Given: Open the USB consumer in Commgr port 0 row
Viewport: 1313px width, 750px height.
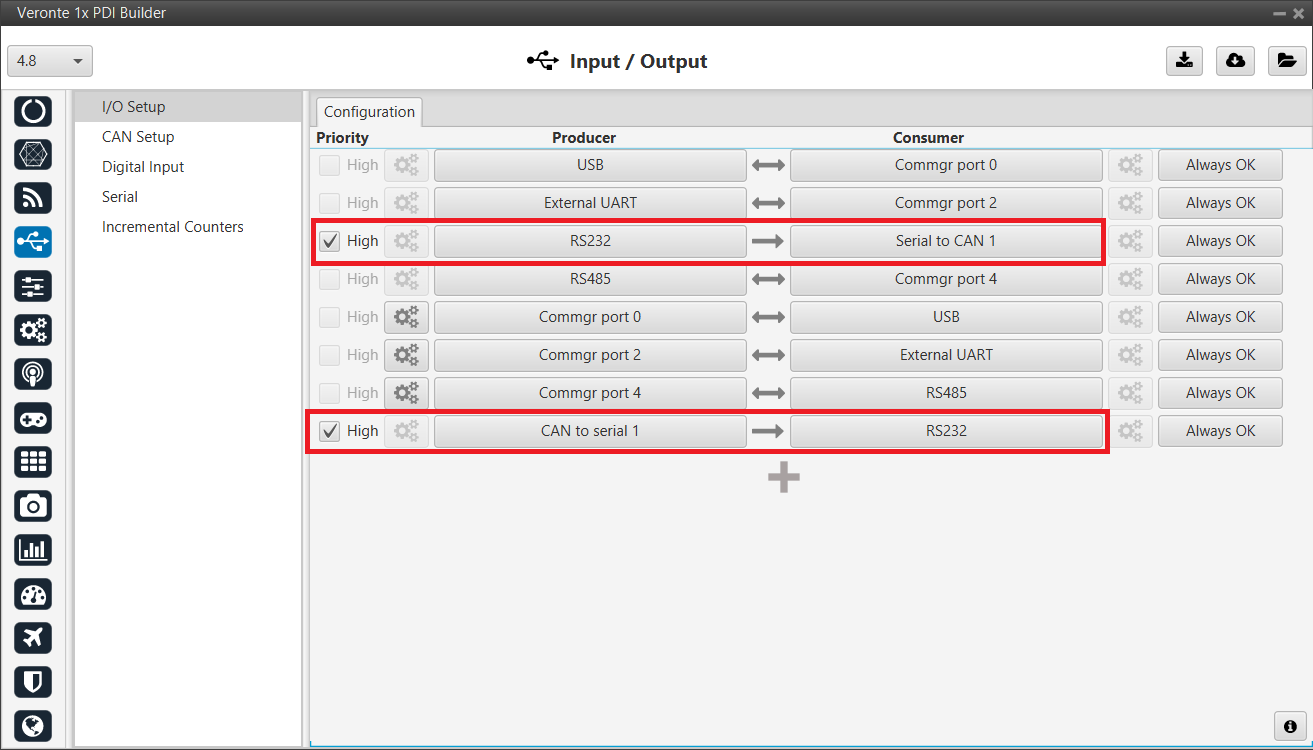Looking at the screenshot, I should (946, 317).
